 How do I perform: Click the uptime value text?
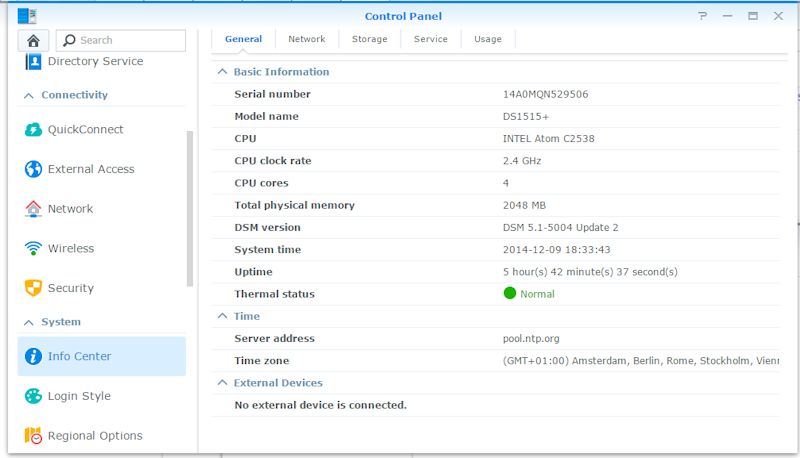(x=590, y=272)
